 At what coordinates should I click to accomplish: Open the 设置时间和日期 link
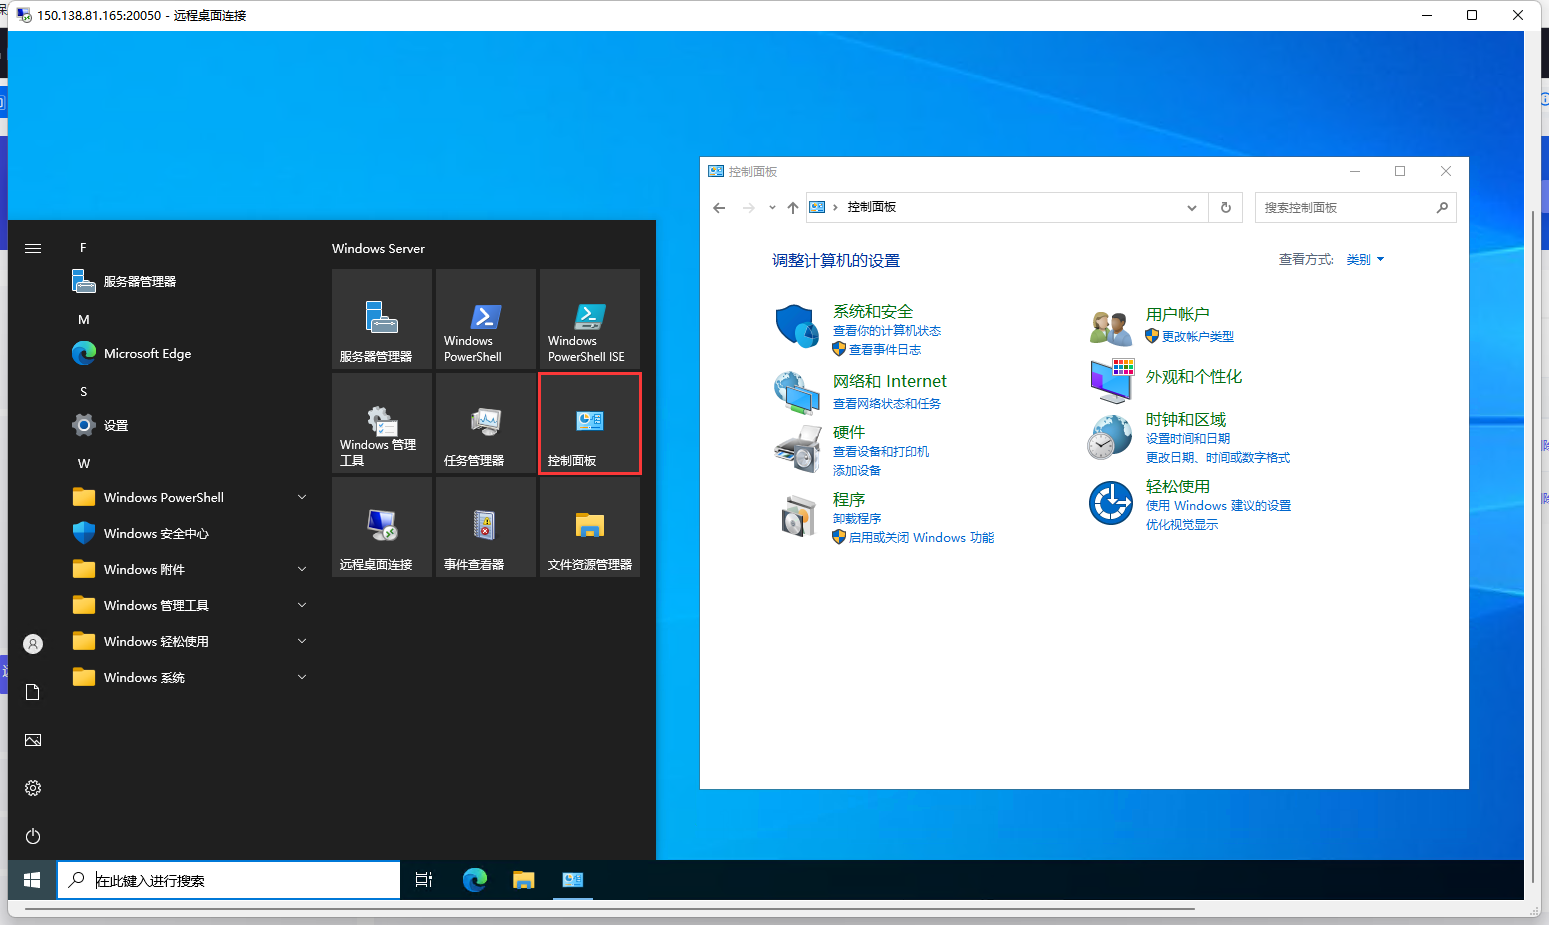point(1188,439)
